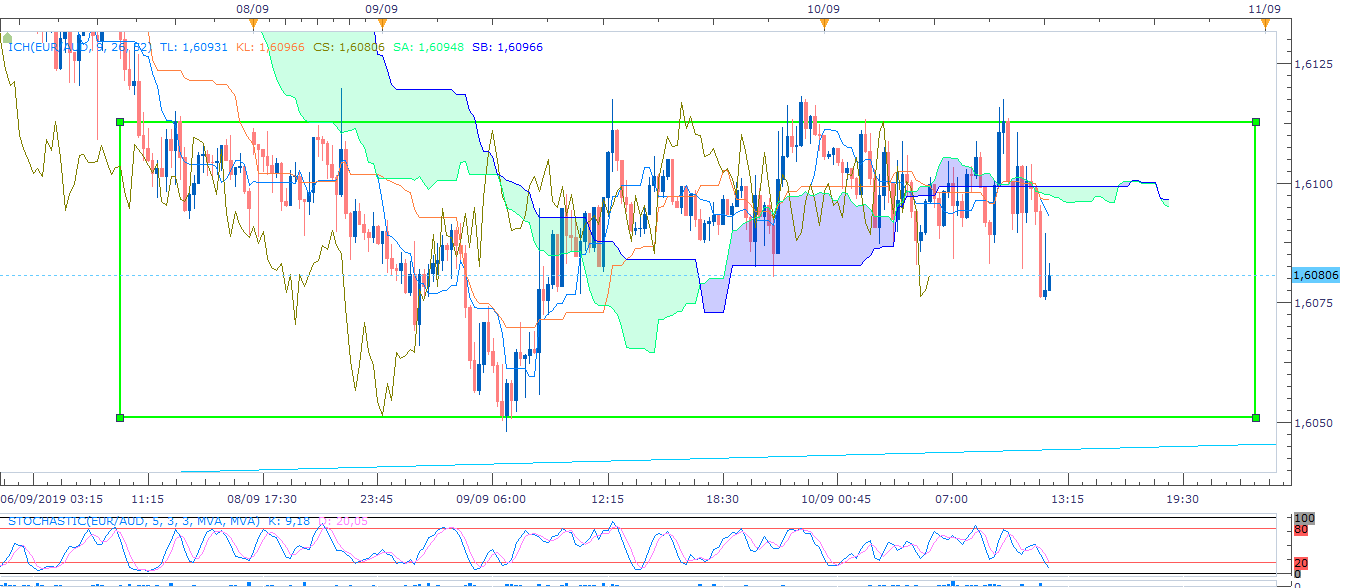Click the 10/09 00:45 time label
Image resolution: width=1349 pixels, height=588 pixels.
click(837, 498)
